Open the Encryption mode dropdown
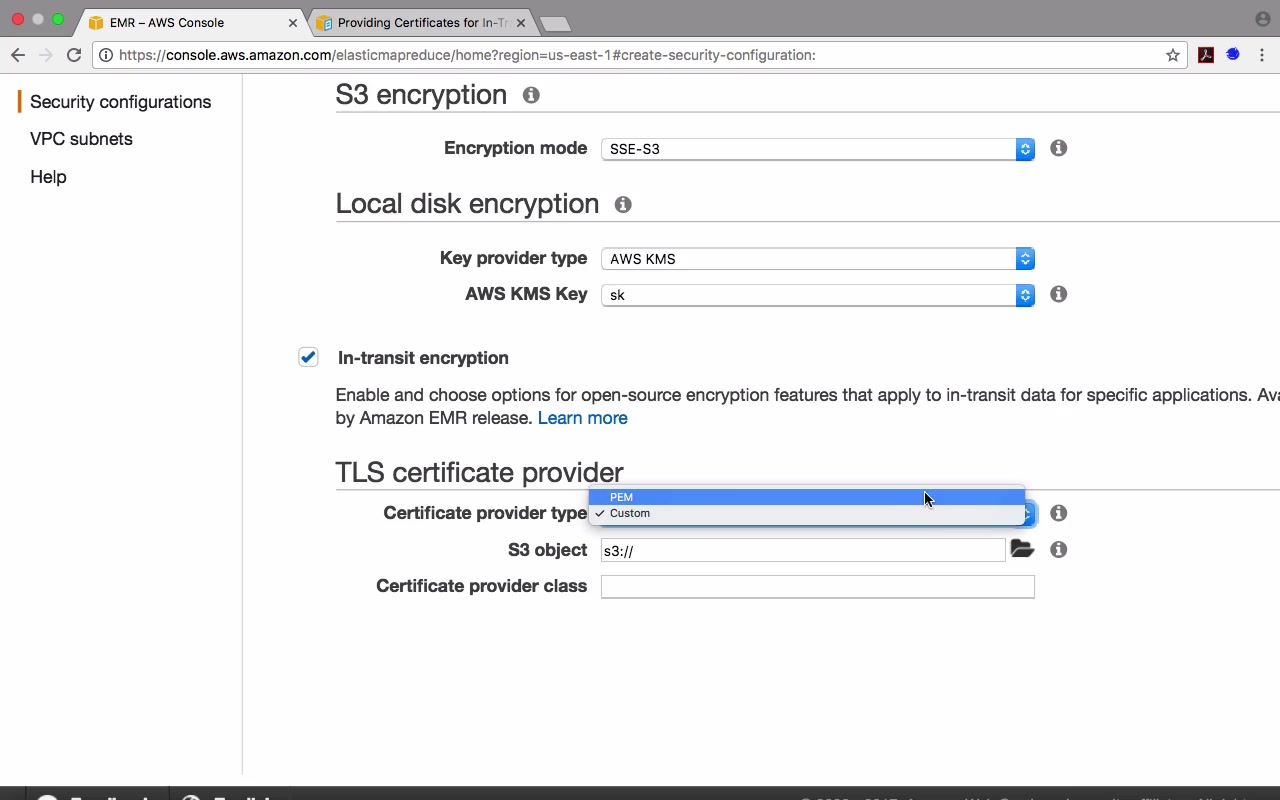Image resolution: width=1280 pixels, height=800 pixels. pos(817,149)
